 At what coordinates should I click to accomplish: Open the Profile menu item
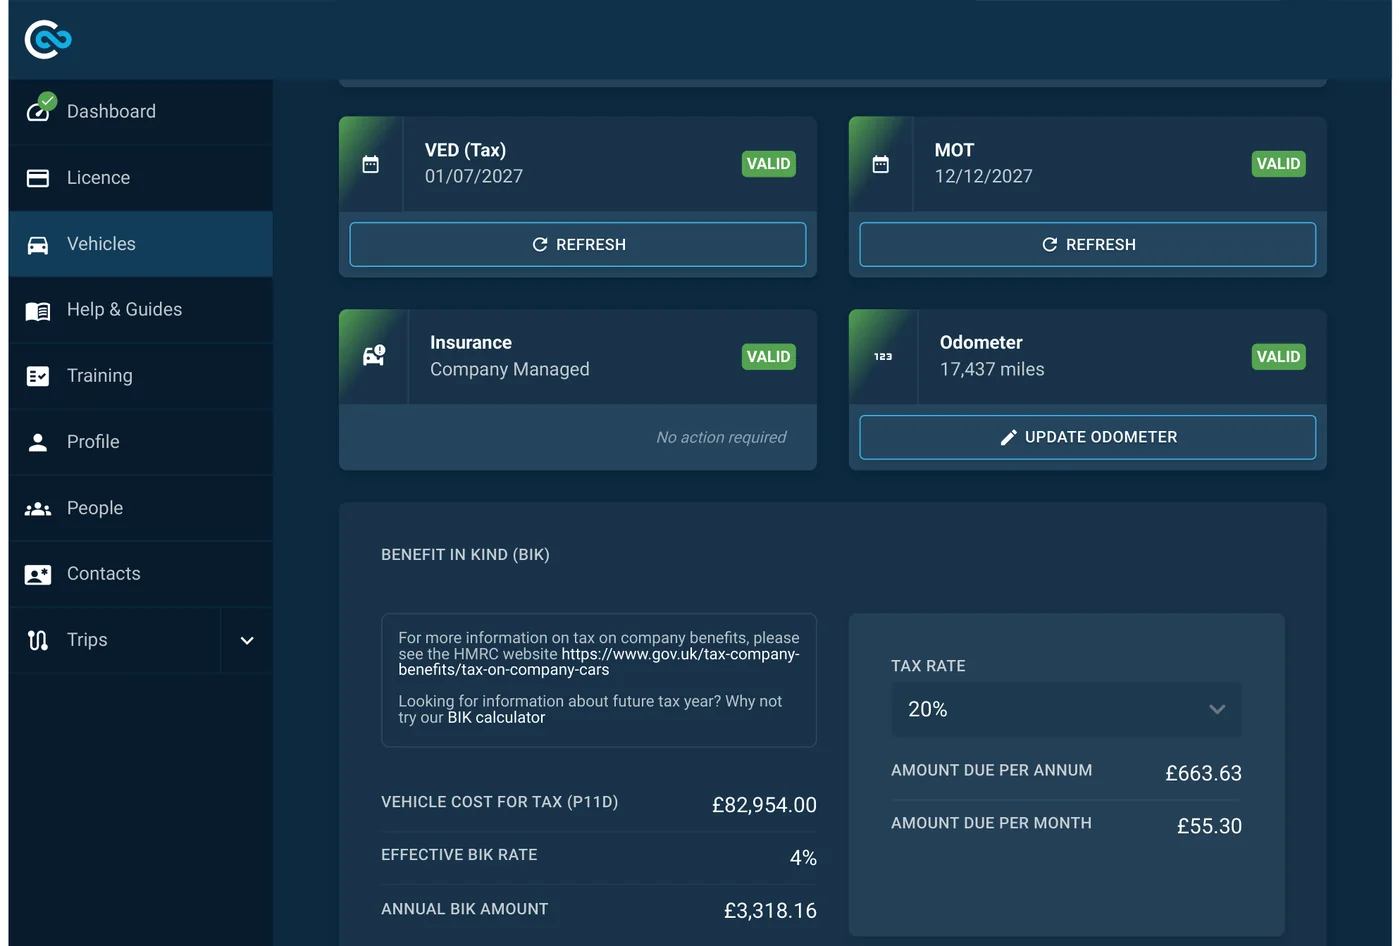pyautogui.click(x=140, y=442)
